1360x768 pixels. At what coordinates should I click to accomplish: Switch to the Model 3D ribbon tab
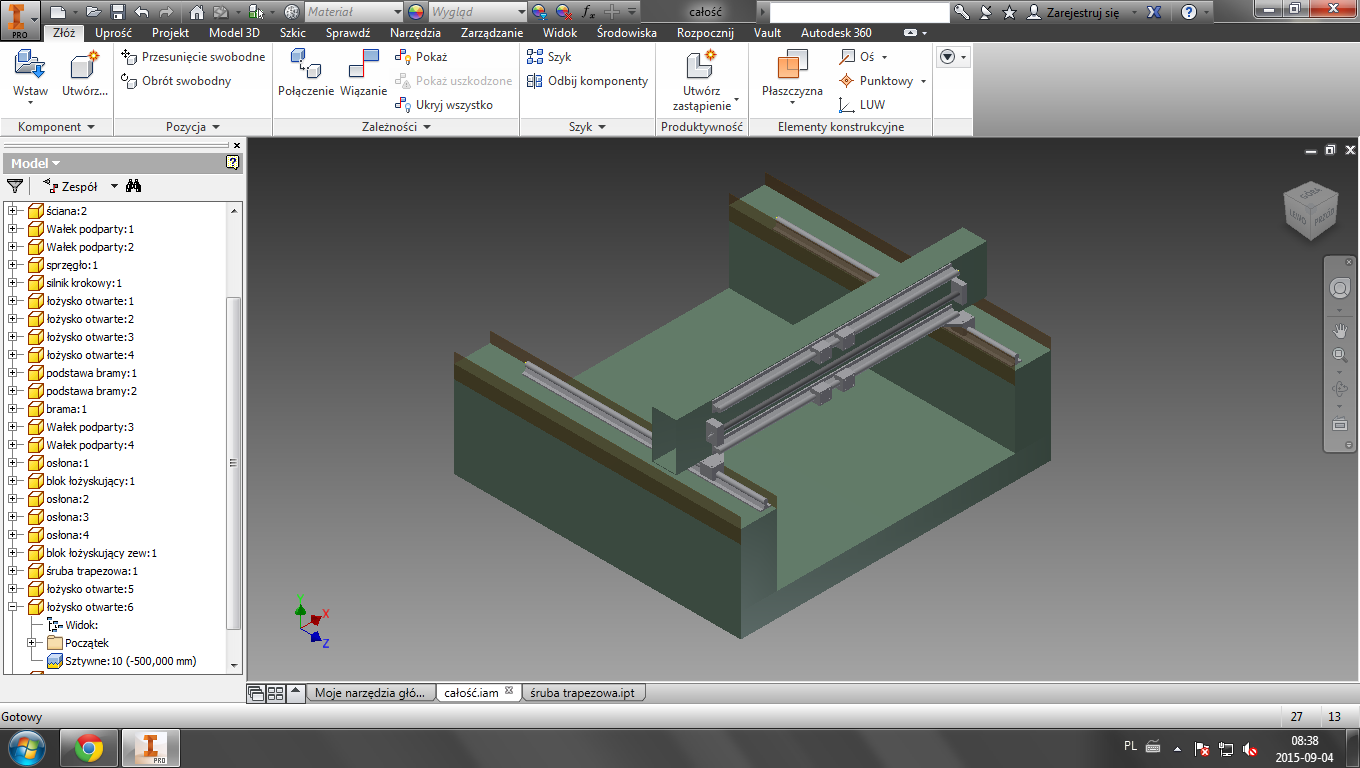tap(234, 33)
